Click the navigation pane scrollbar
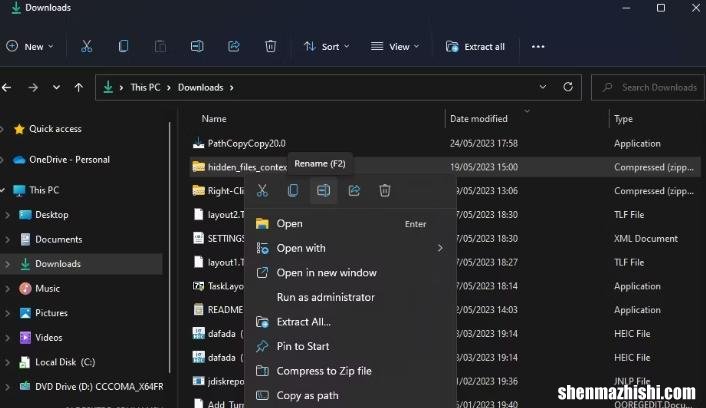Image resolution: width=706 pixels, height=408 pixels. click(x=170, y=248)
